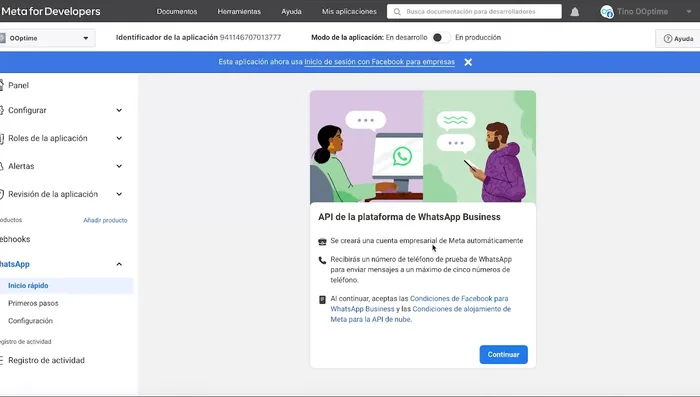This screenshot has width=700, height=397.
Task: Open the Herramientas menu
Action: coord(239,12)
